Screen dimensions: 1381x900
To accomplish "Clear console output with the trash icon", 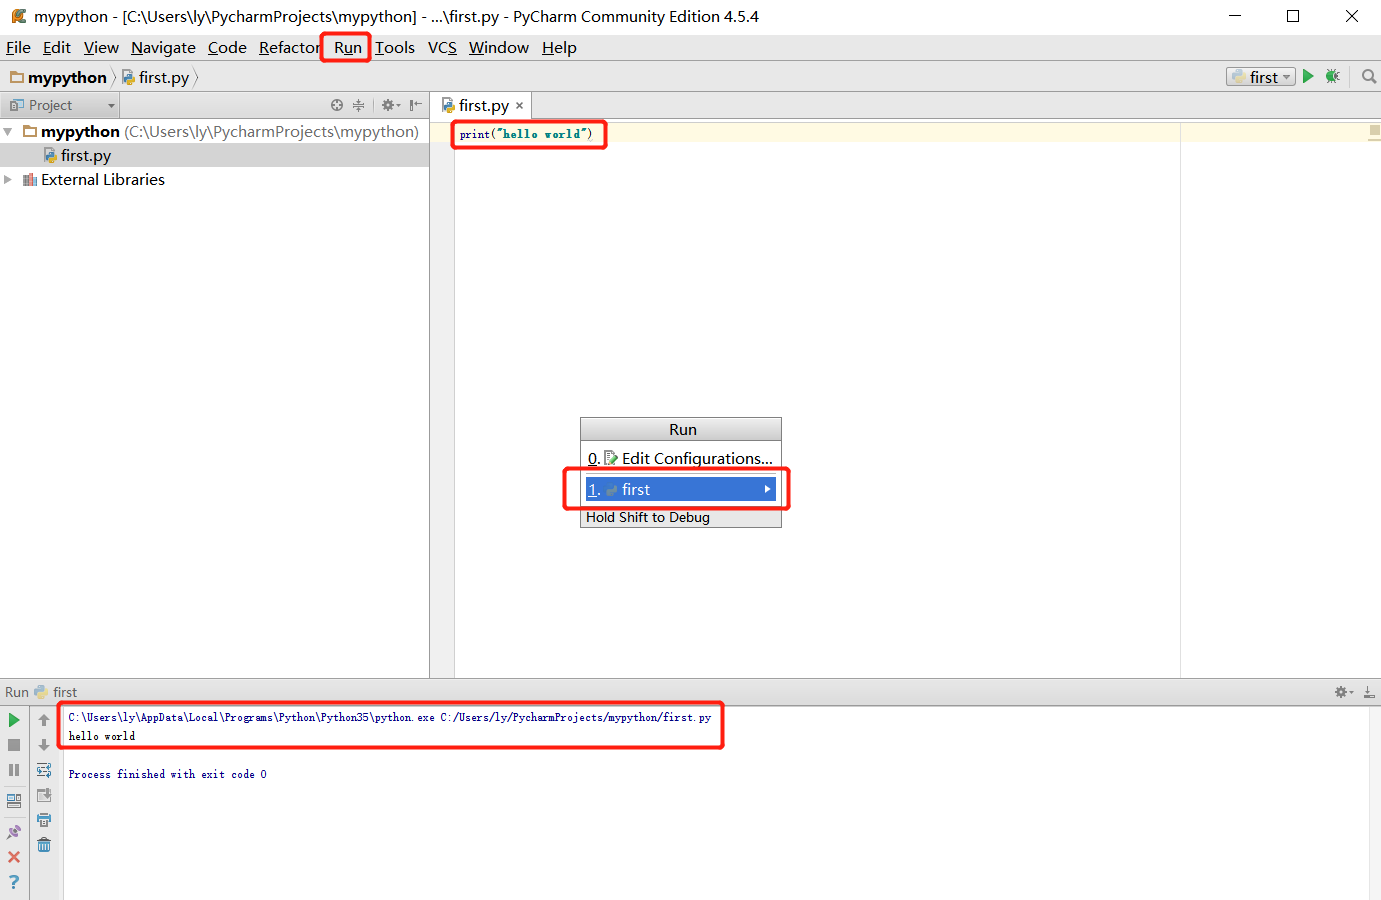I will point(44,845).
